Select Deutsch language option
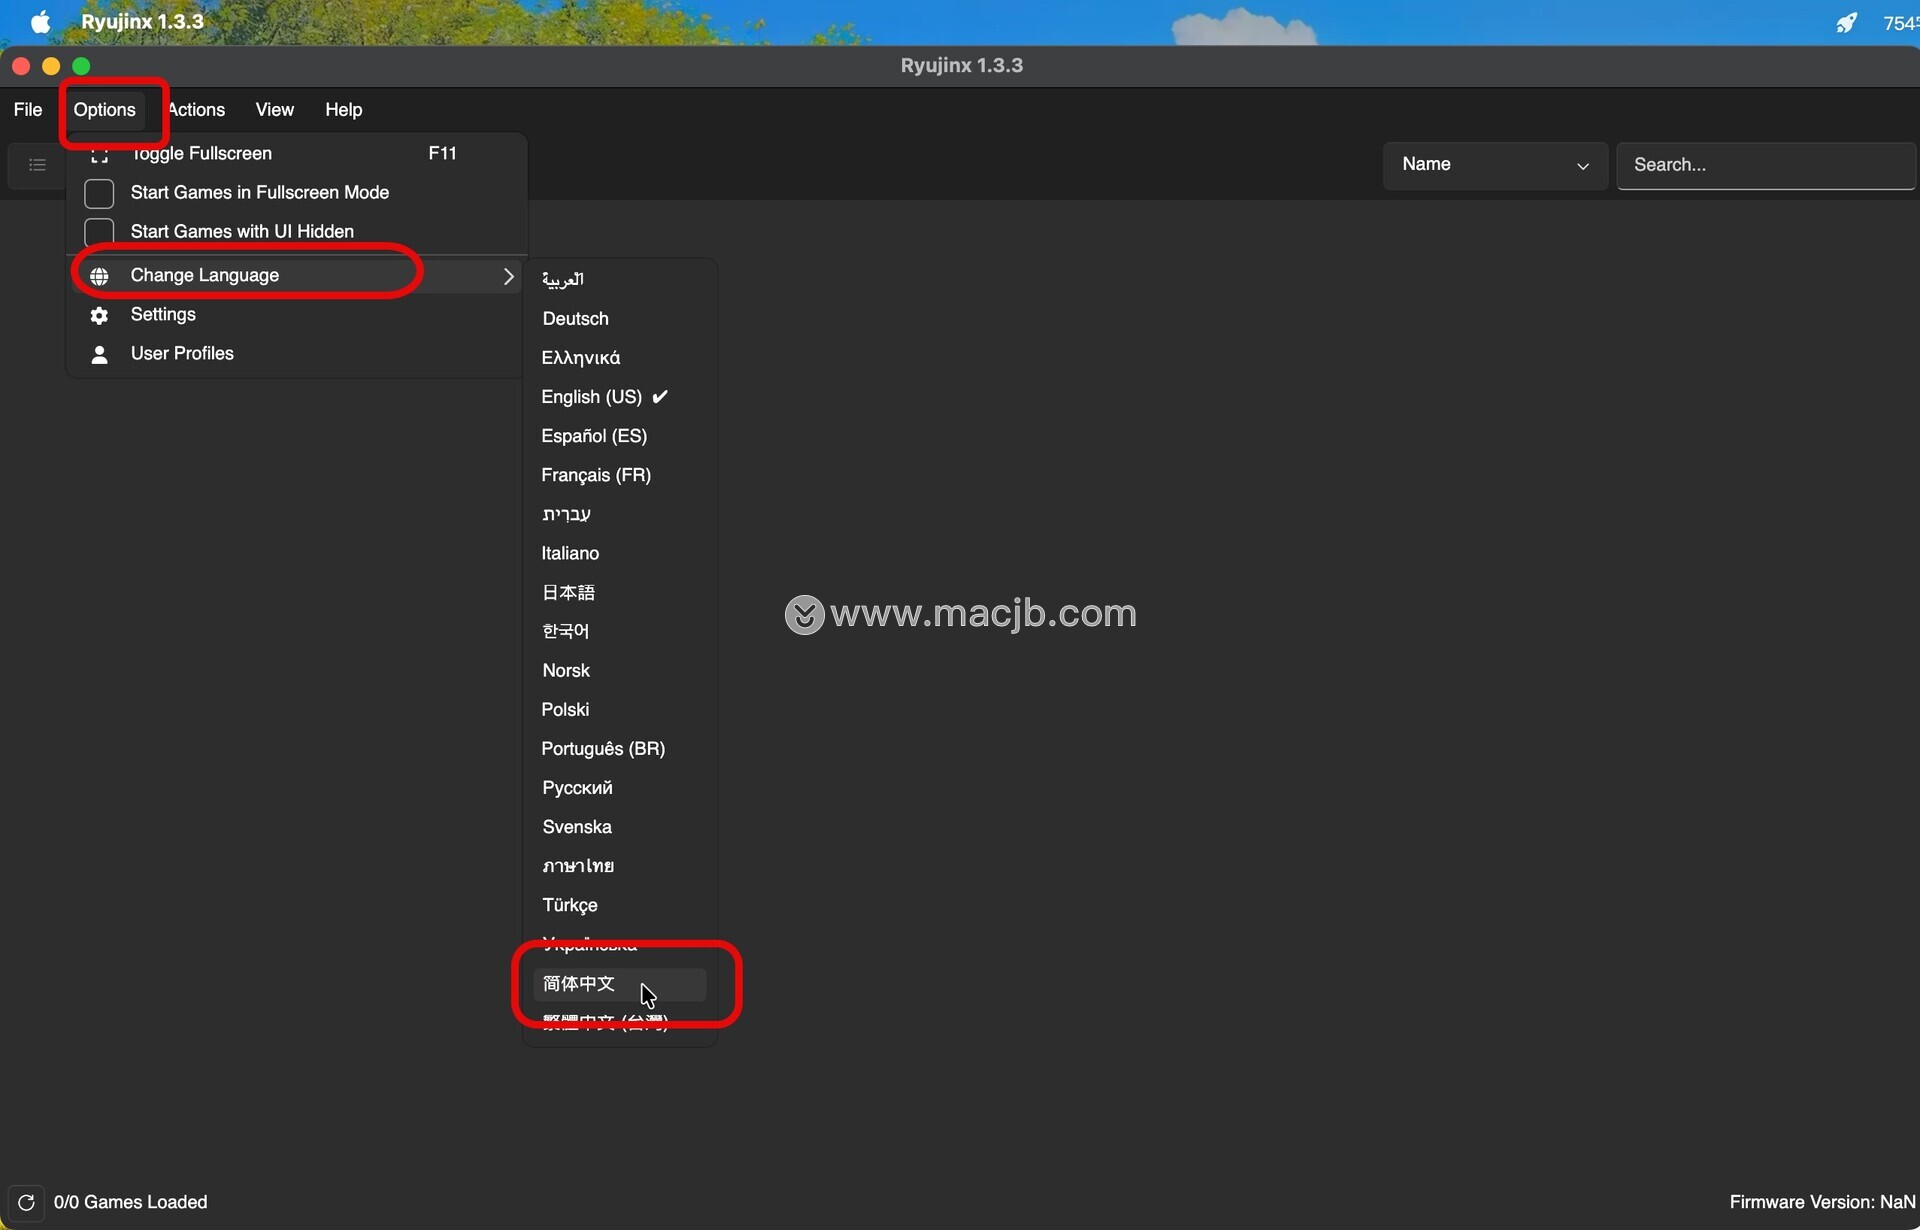 575,319
